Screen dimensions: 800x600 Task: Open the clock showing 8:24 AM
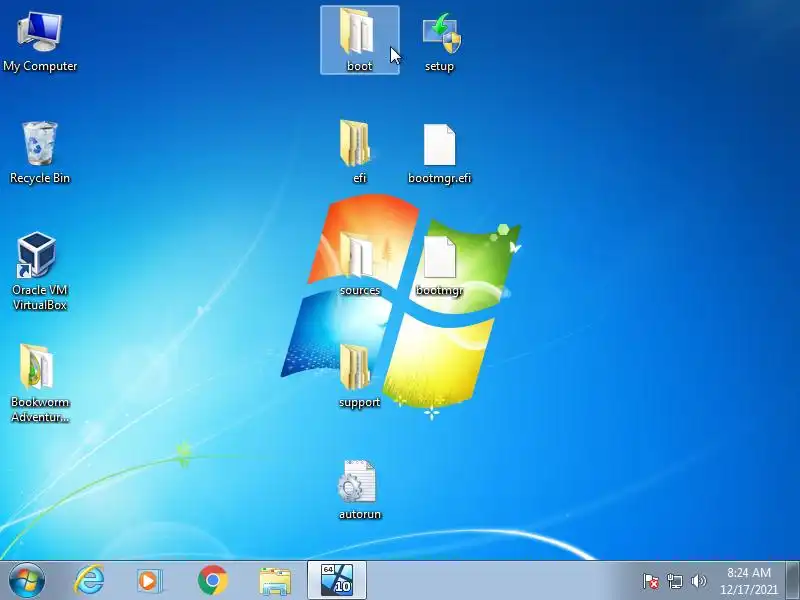point(749,572)
